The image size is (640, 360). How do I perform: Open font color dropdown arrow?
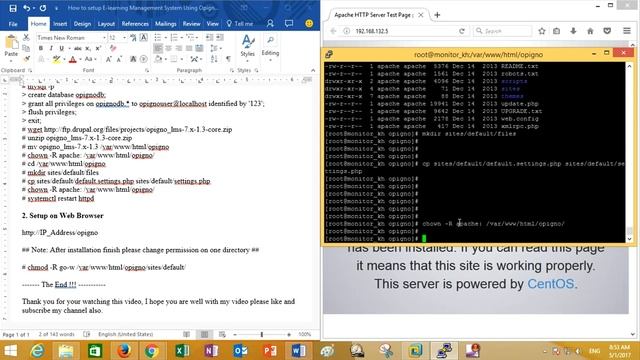[x=80, y=60]
